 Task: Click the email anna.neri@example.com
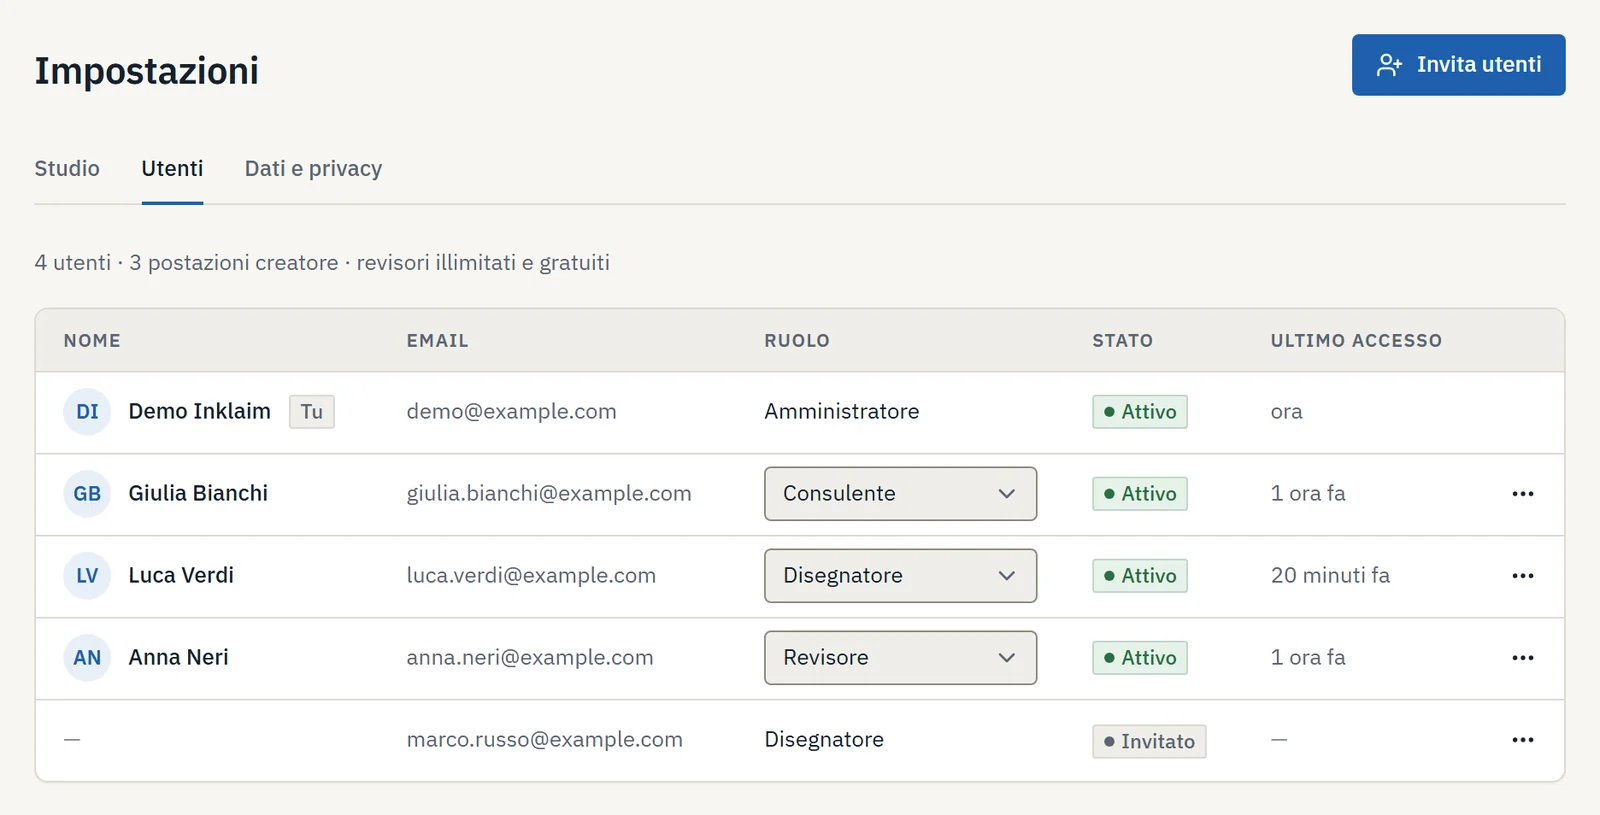[x=530, y=658]
